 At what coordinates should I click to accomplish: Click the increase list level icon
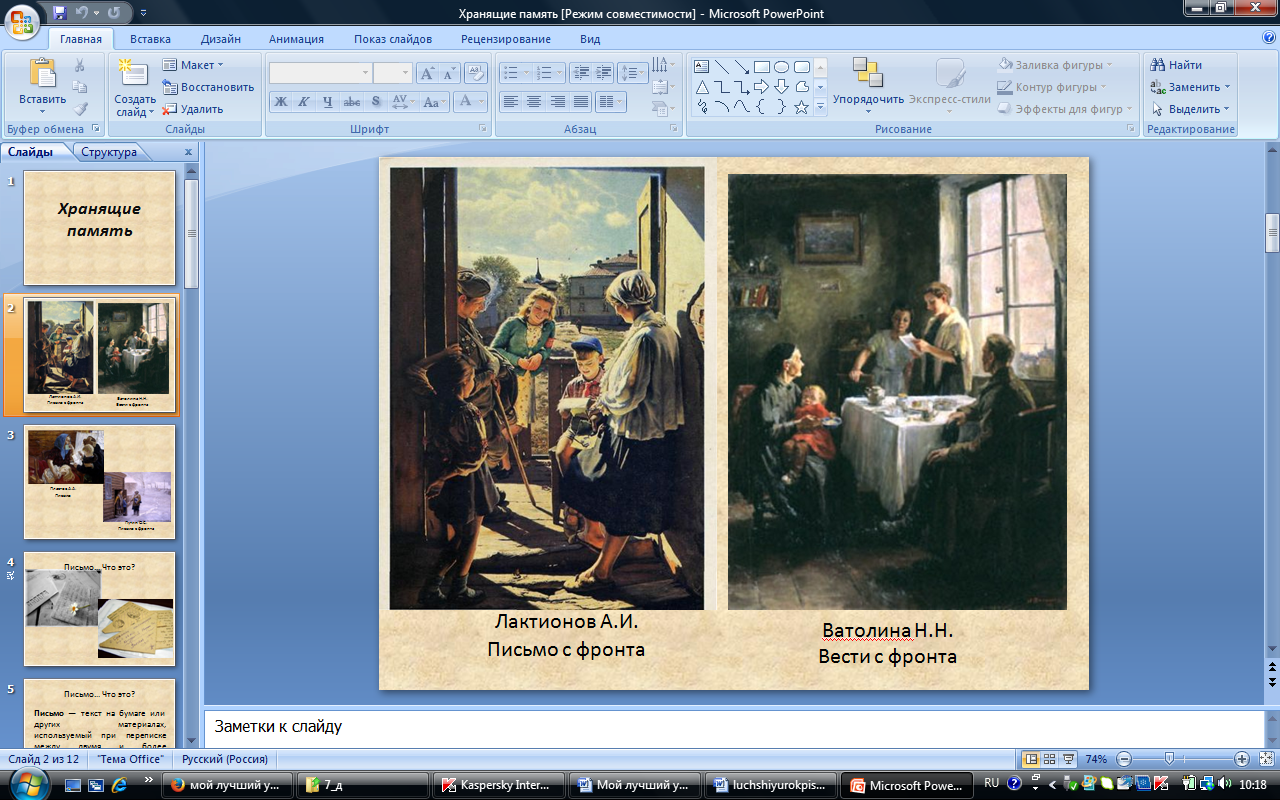[x=603, y=73]
